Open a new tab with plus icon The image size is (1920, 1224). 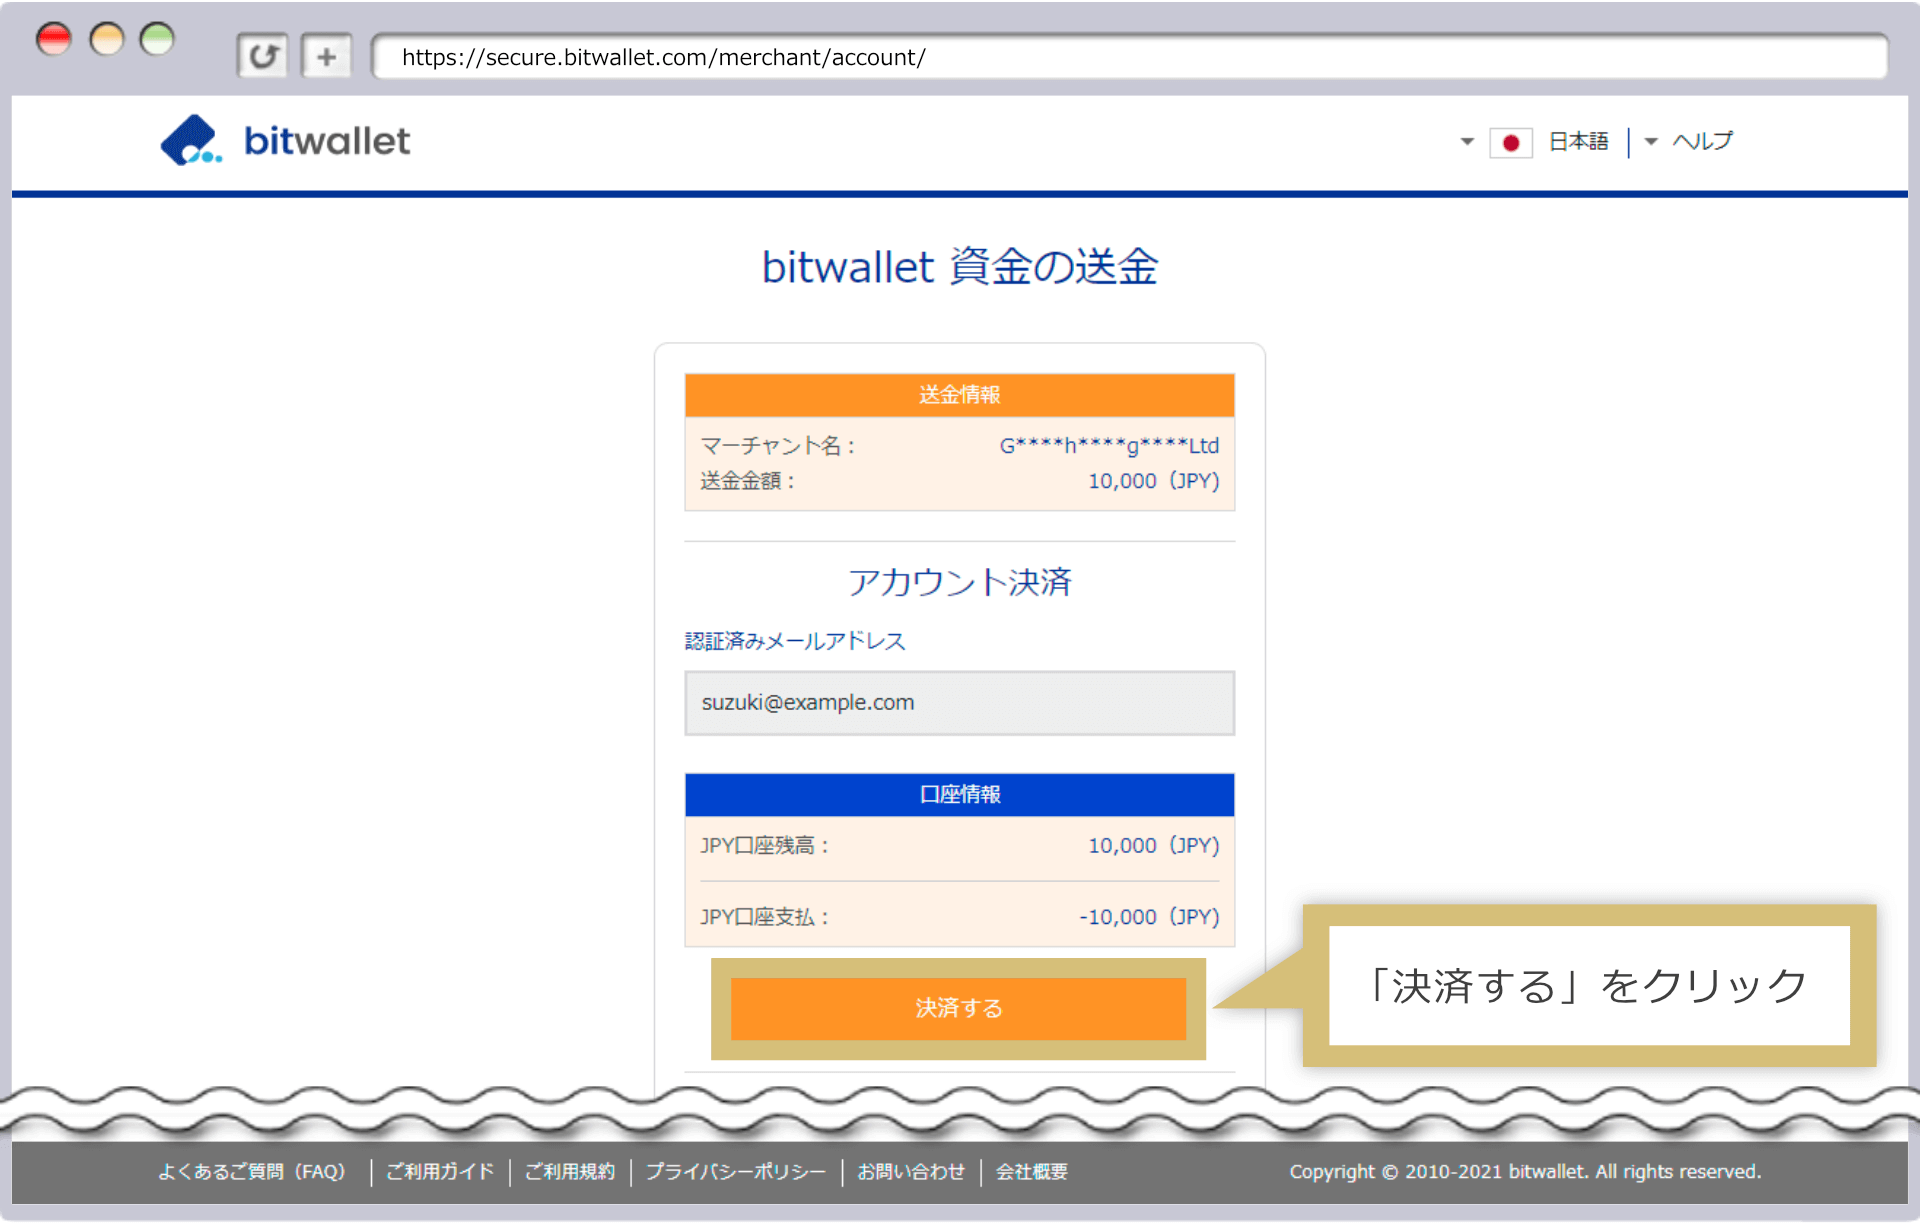click(326, 56)
